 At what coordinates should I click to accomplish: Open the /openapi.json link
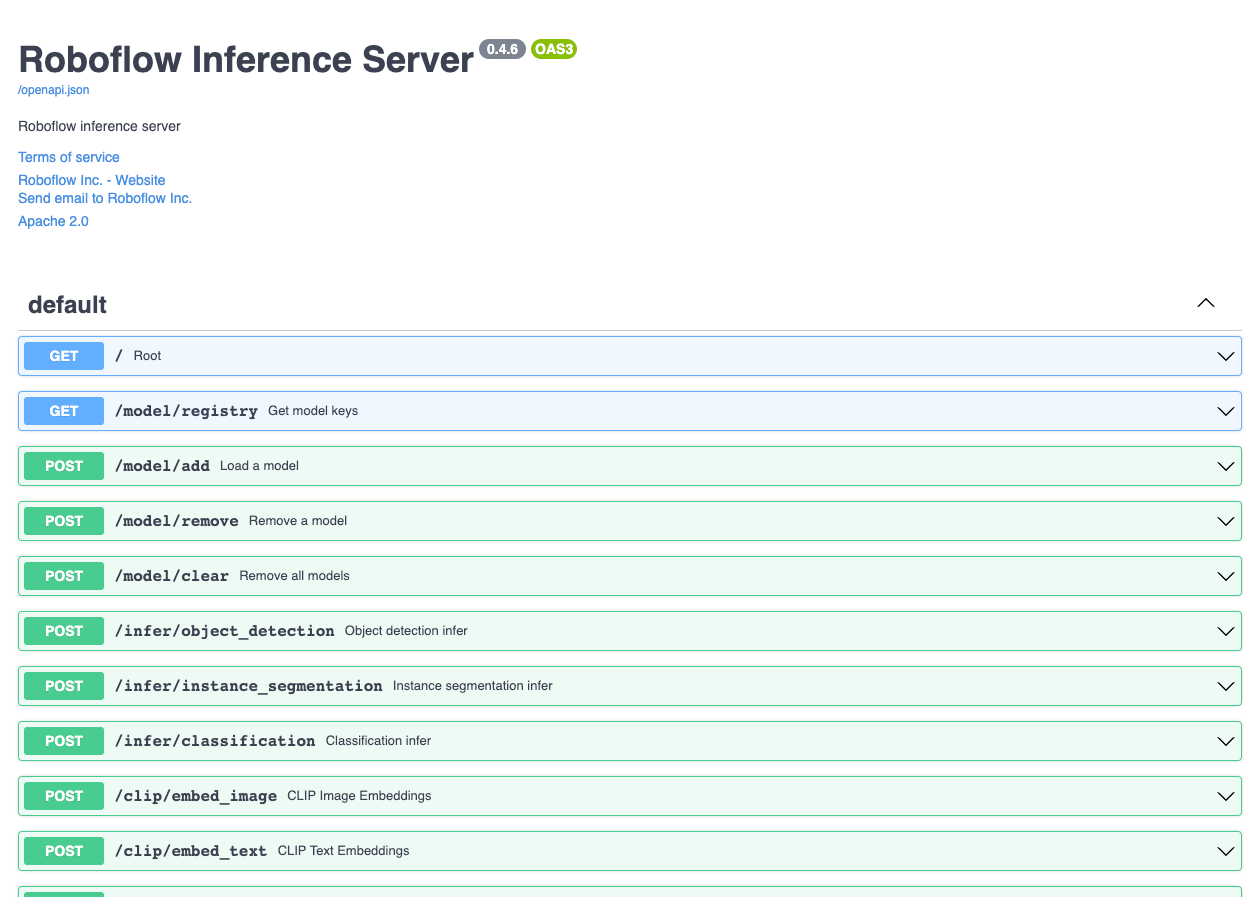[54, 90]
